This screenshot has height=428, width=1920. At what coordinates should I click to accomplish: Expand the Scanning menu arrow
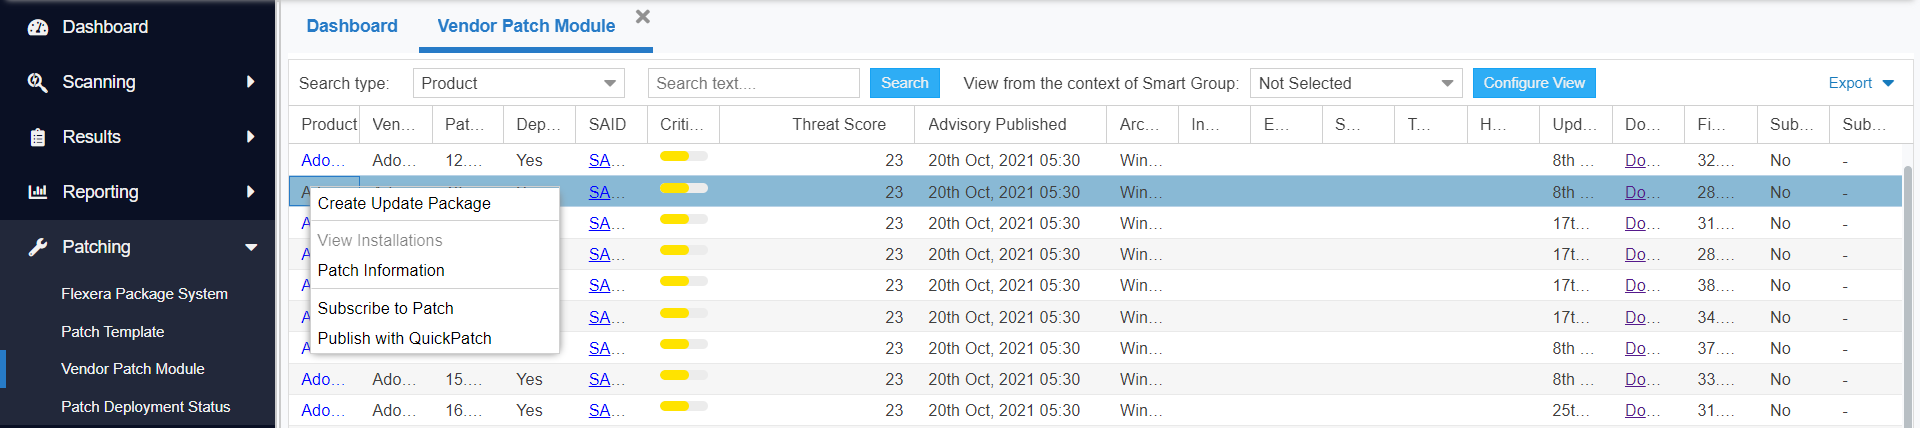tap(251, 82)
